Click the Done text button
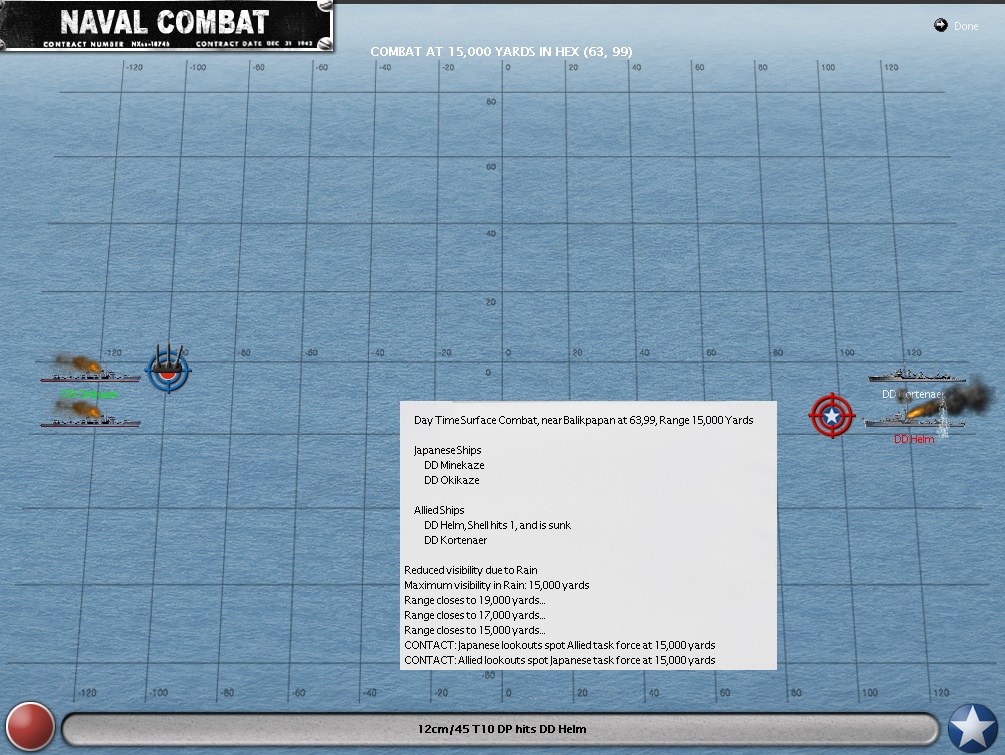This screenshot has width=1005, height=755. [966, 26]
